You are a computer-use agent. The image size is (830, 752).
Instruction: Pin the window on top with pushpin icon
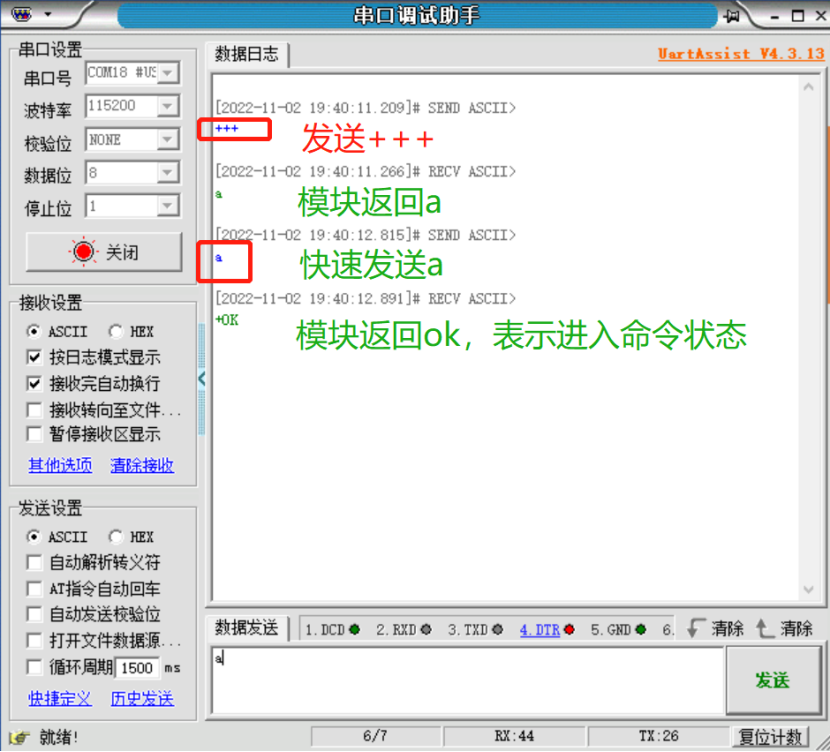coord(732,16)
